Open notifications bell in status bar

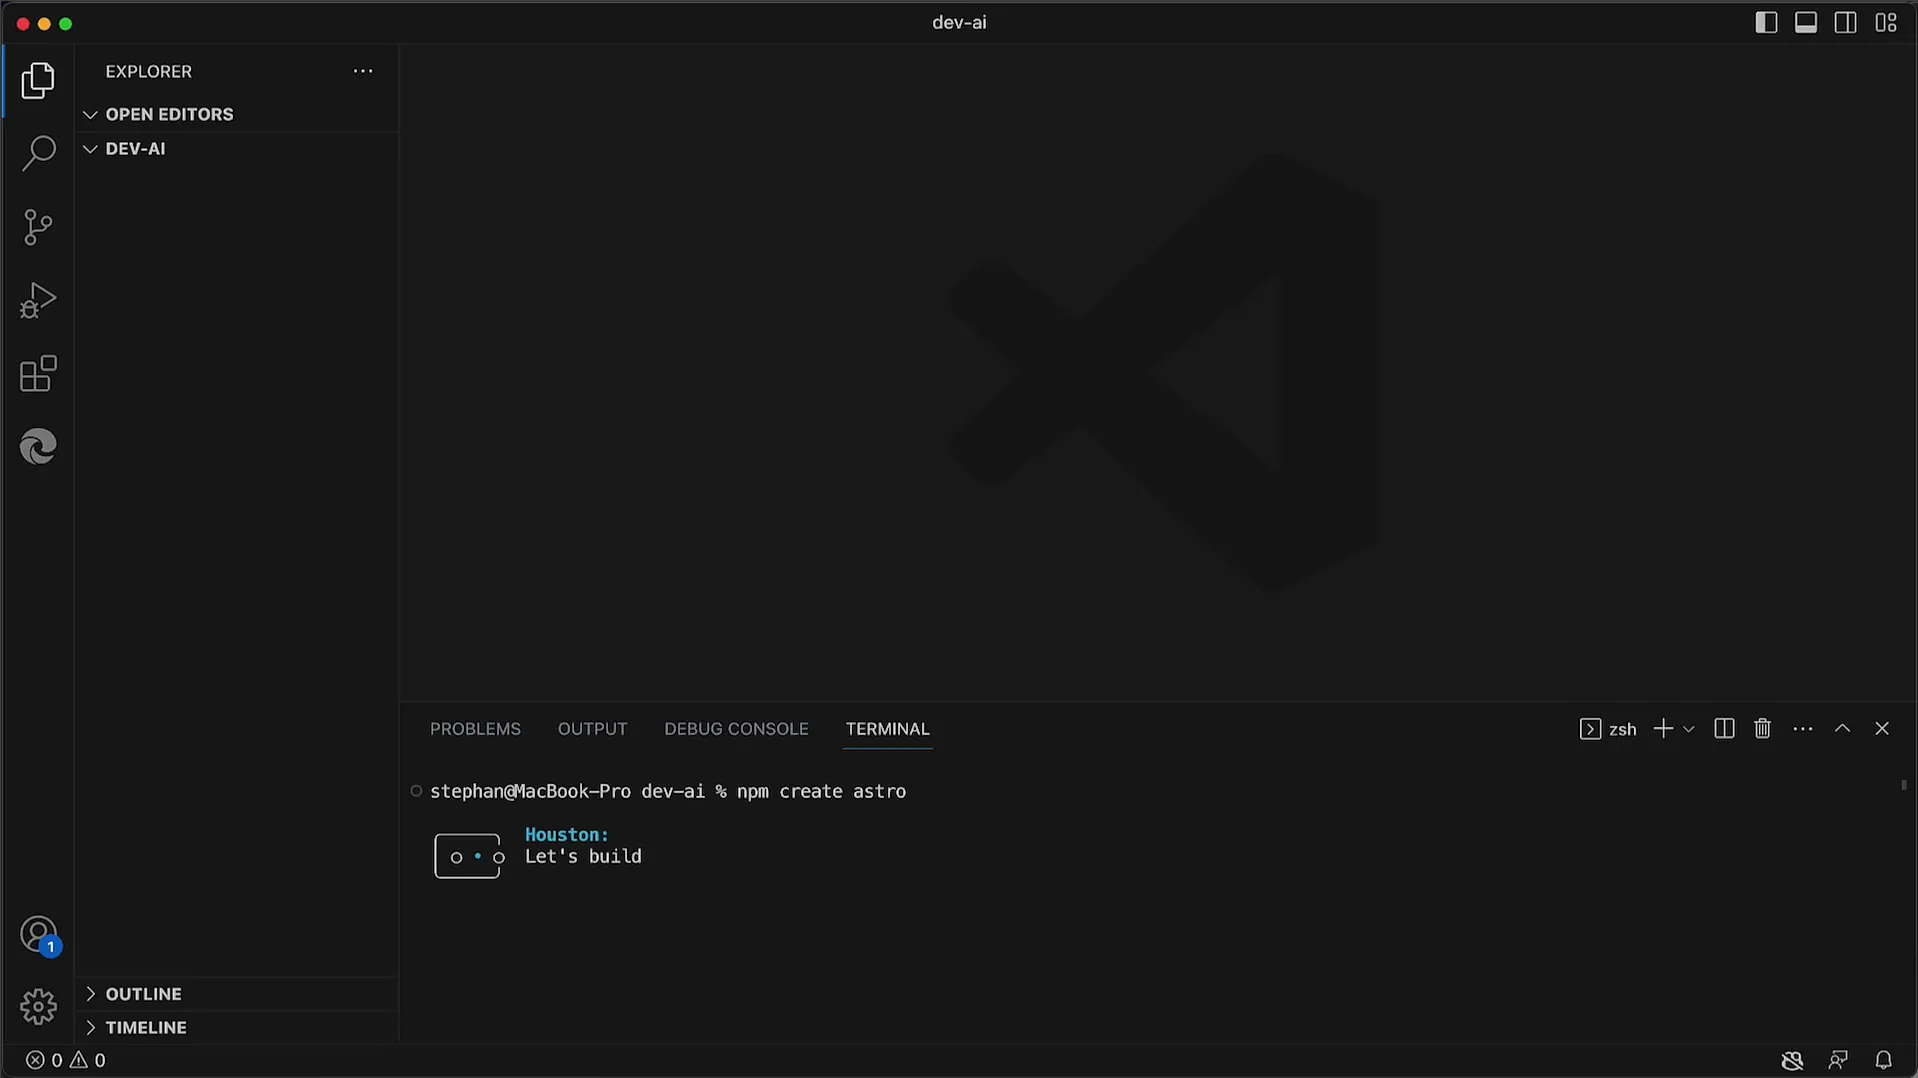pyautogui.click(x=1883, y=1060)
